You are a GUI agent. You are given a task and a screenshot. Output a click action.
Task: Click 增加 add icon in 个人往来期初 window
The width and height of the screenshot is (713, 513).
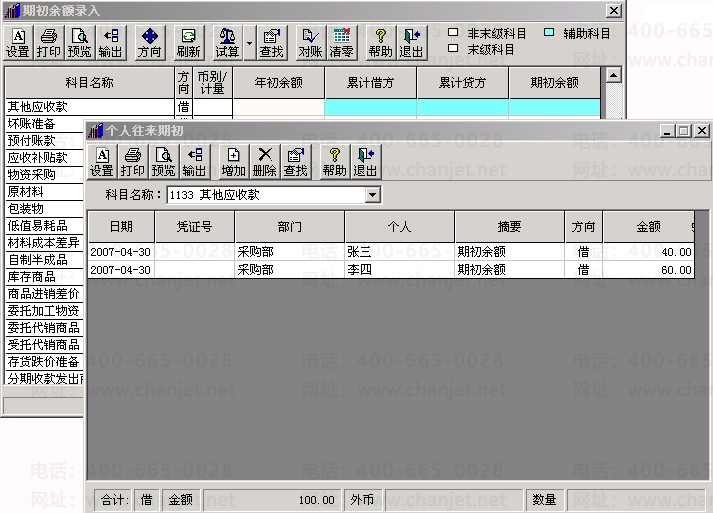click(x=233, y=162)
